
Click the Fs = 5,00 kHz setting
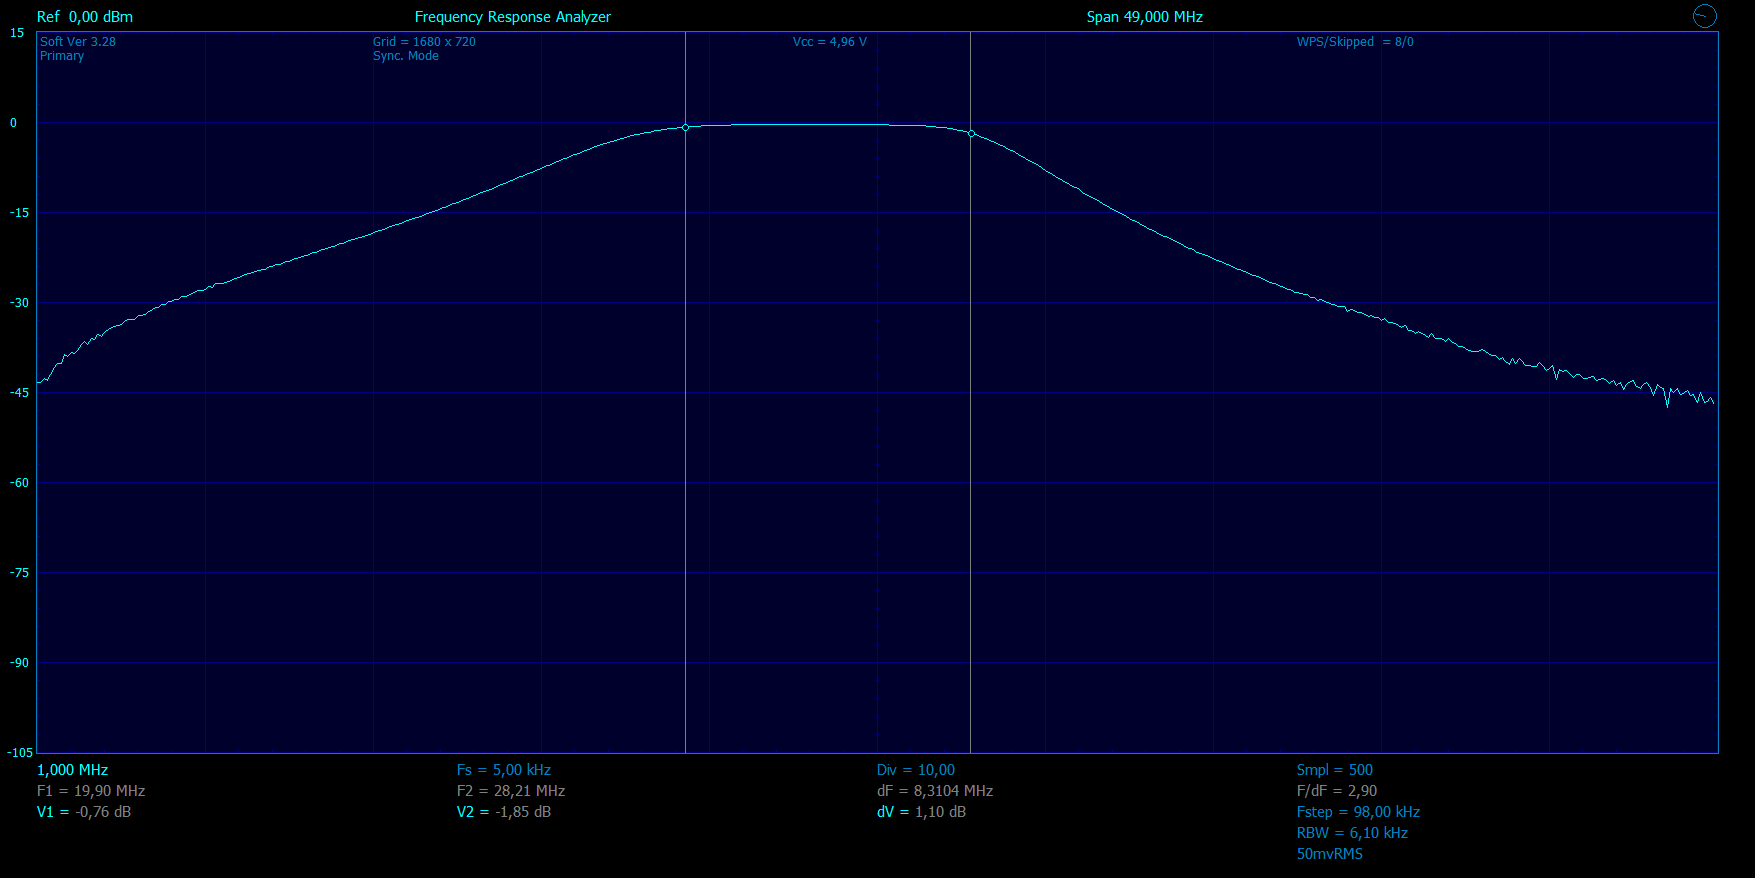pyautogui.click(x=503, y=770)
